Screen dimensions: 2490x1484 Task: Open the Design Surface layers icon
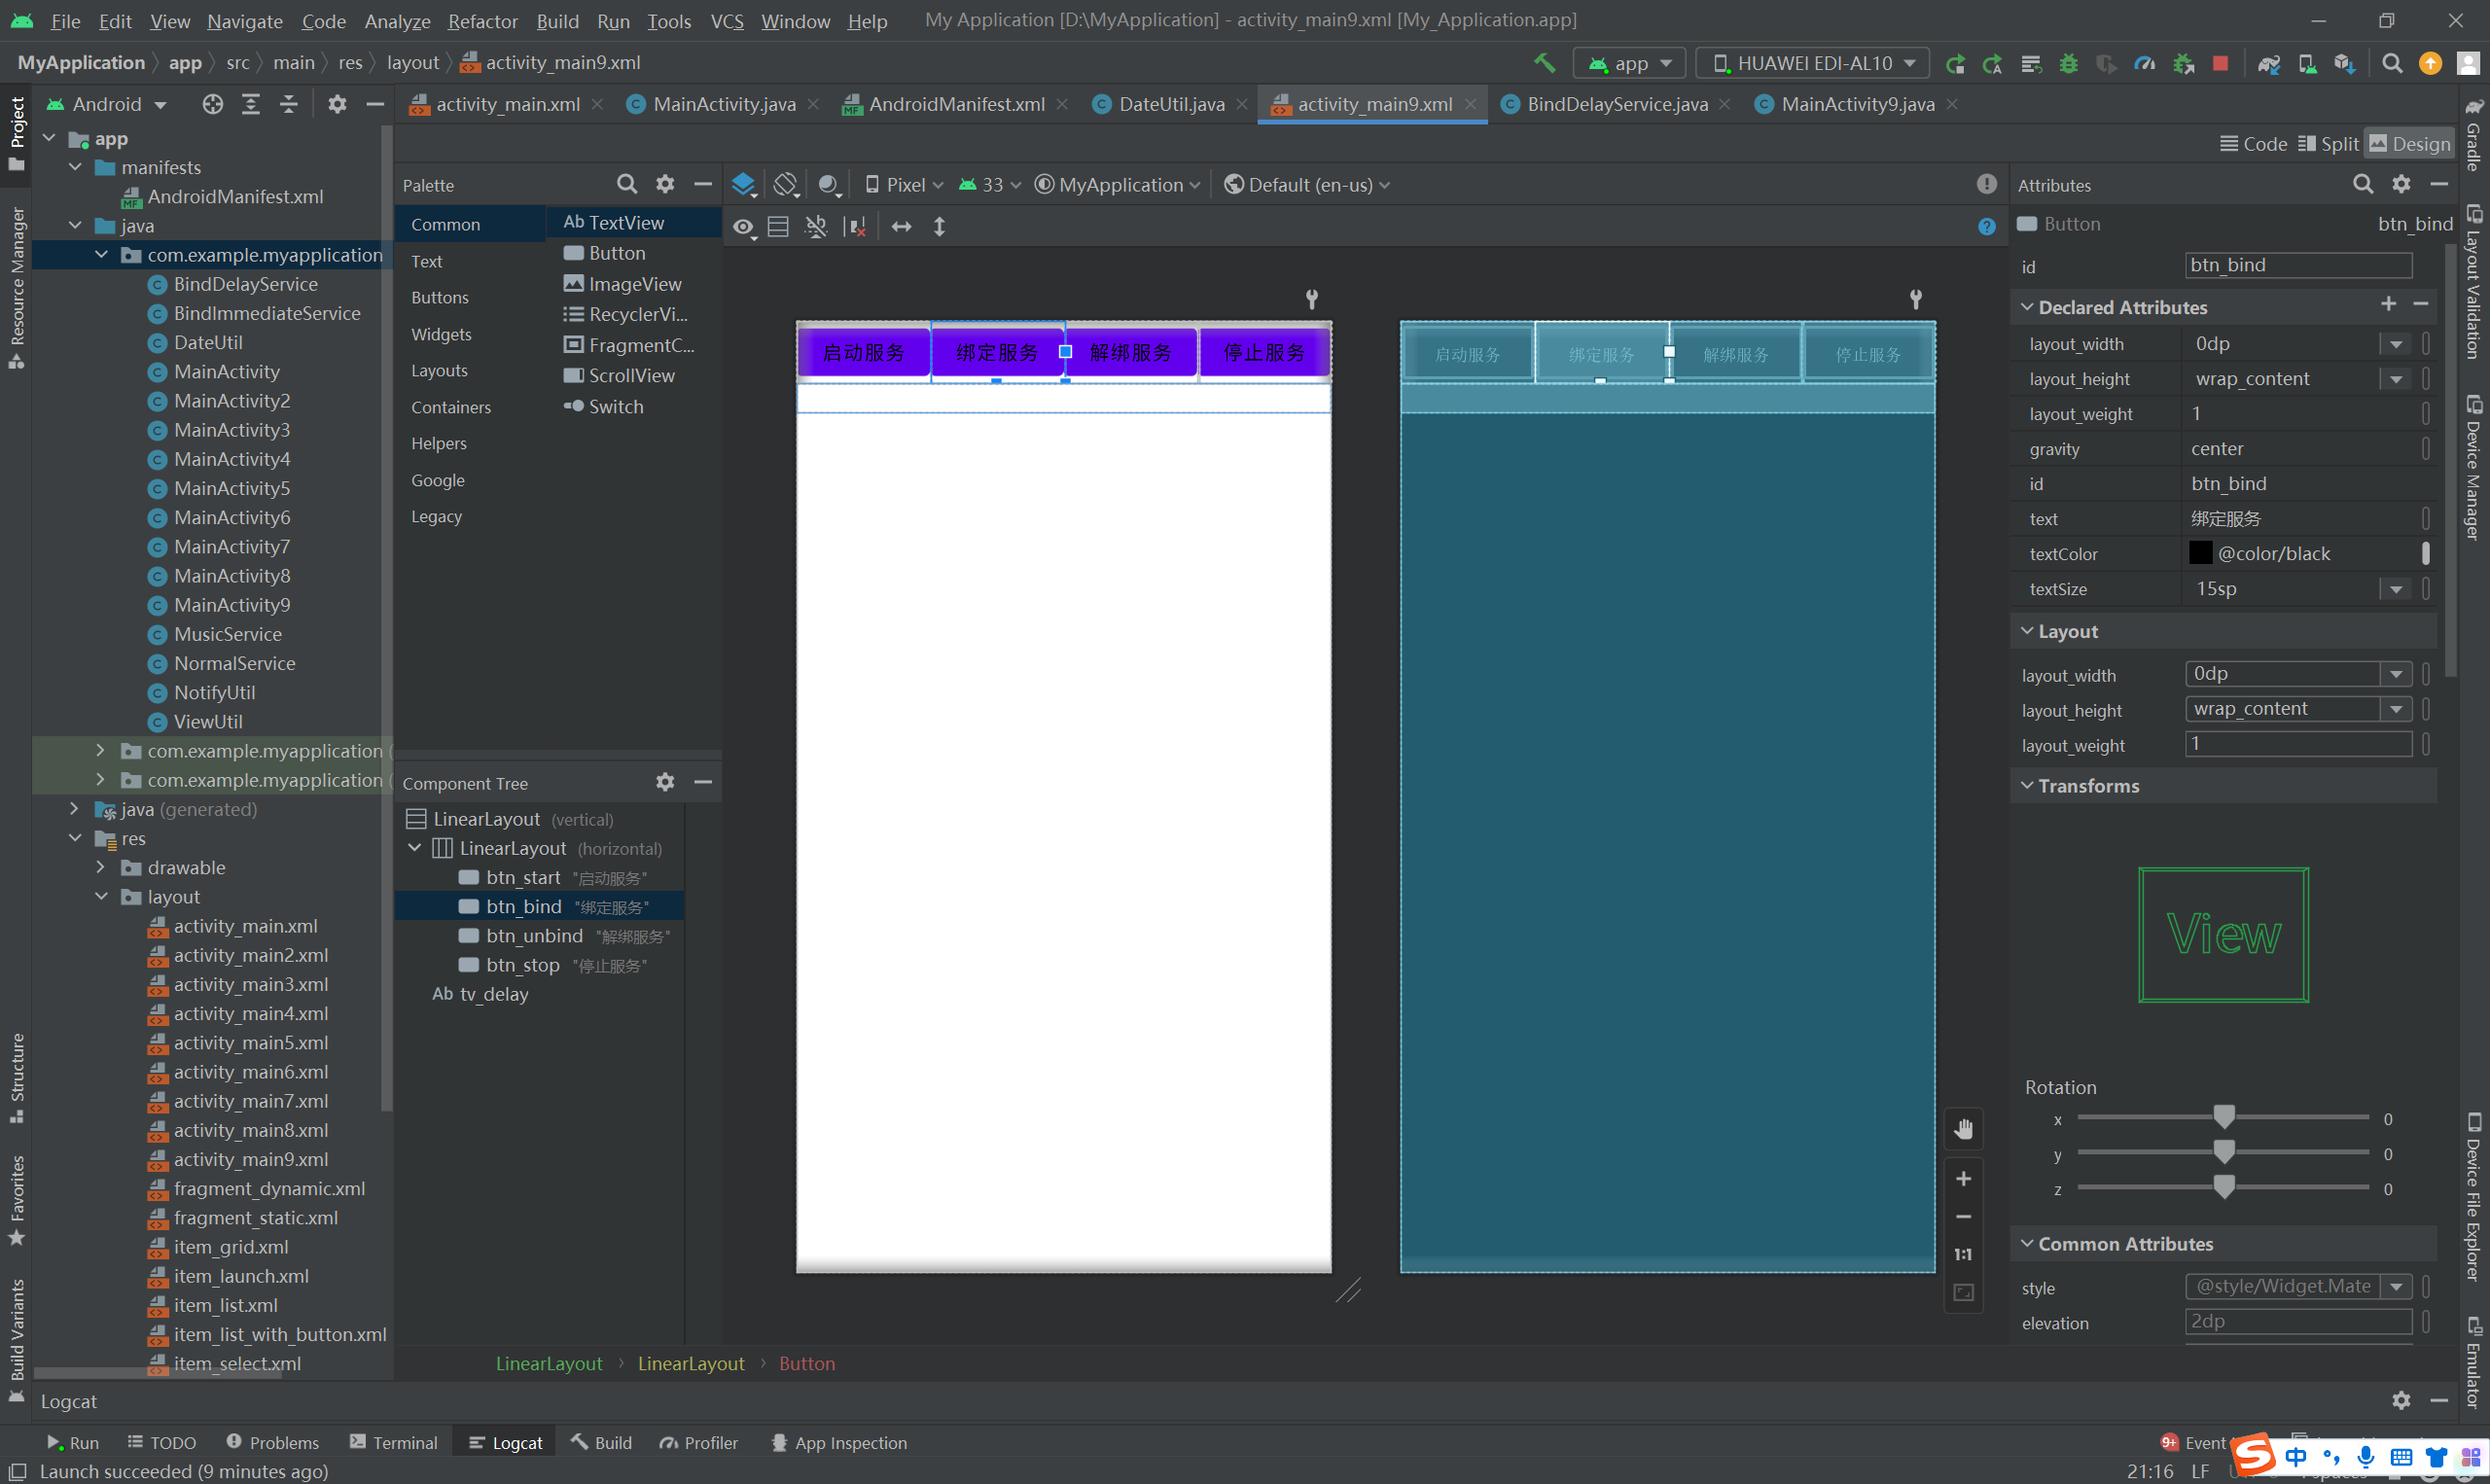click(743, 185)
